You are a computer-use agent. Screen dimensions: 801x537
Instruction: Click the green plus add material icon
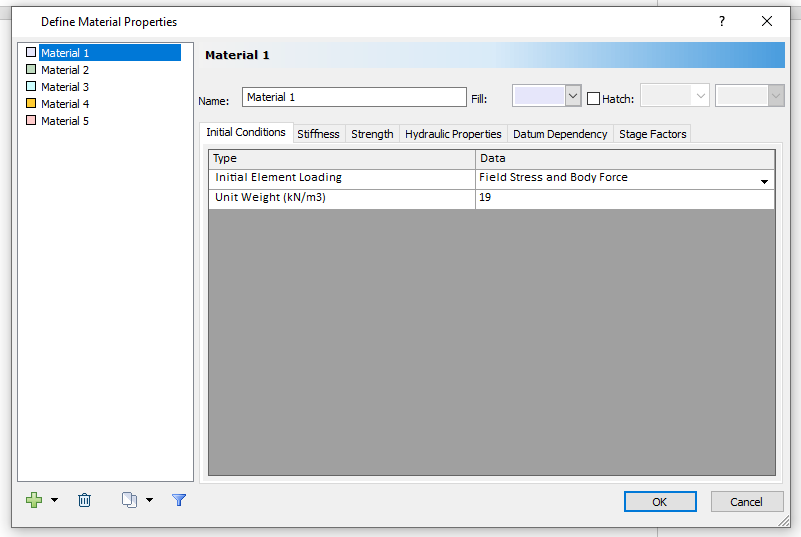coord(34,500)
